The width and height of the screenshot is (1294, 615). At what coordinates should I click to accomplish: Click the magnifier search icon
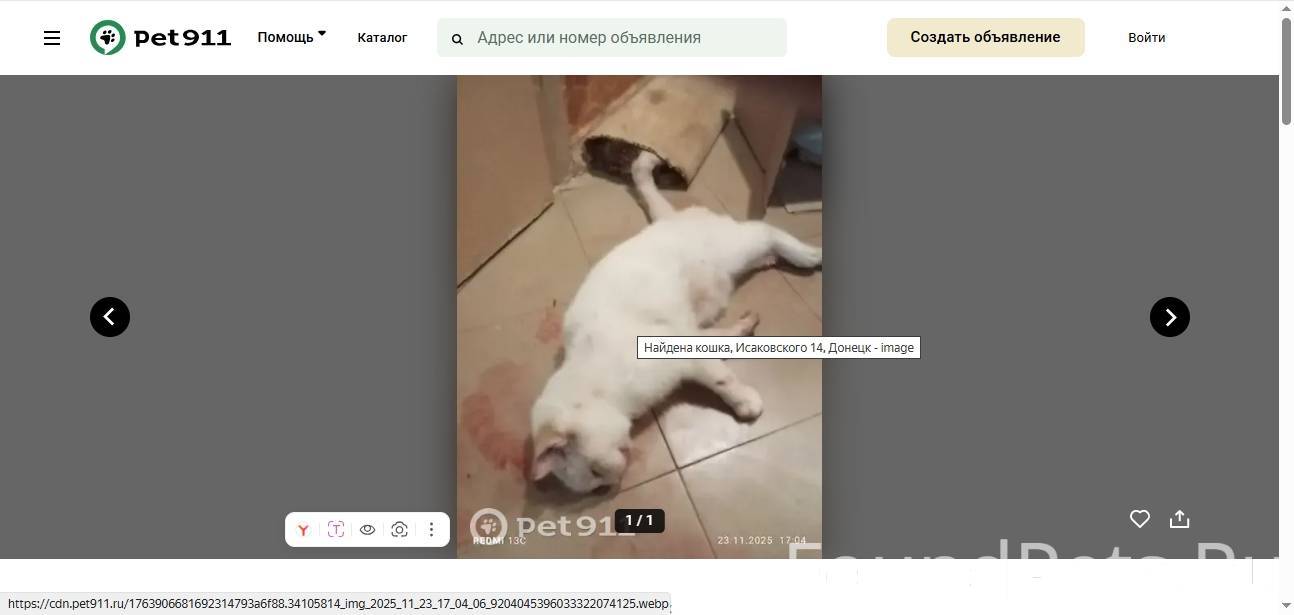[457, 39]
